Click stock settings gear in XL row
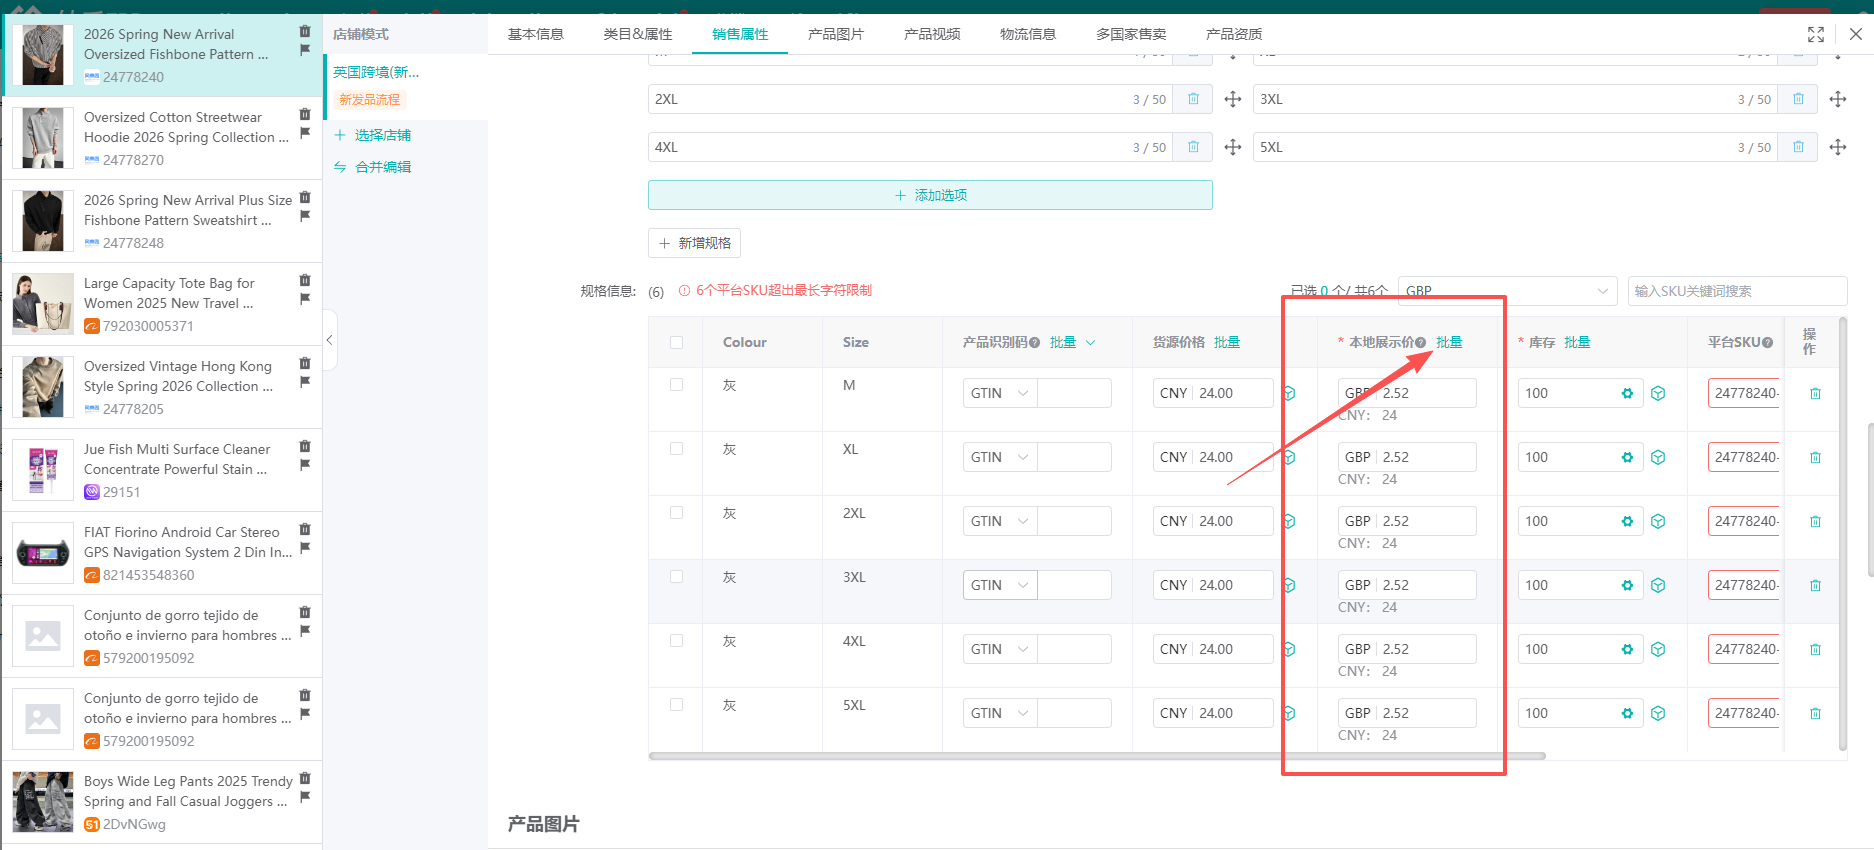 (x=1627, y=458)
